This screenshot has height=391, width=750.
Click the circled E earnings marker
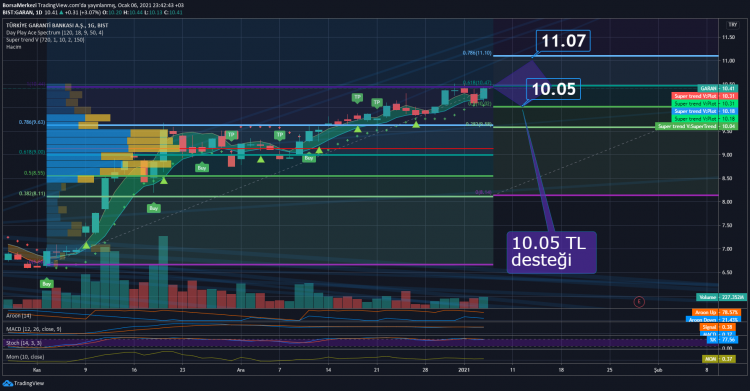[x=639, y=302]
